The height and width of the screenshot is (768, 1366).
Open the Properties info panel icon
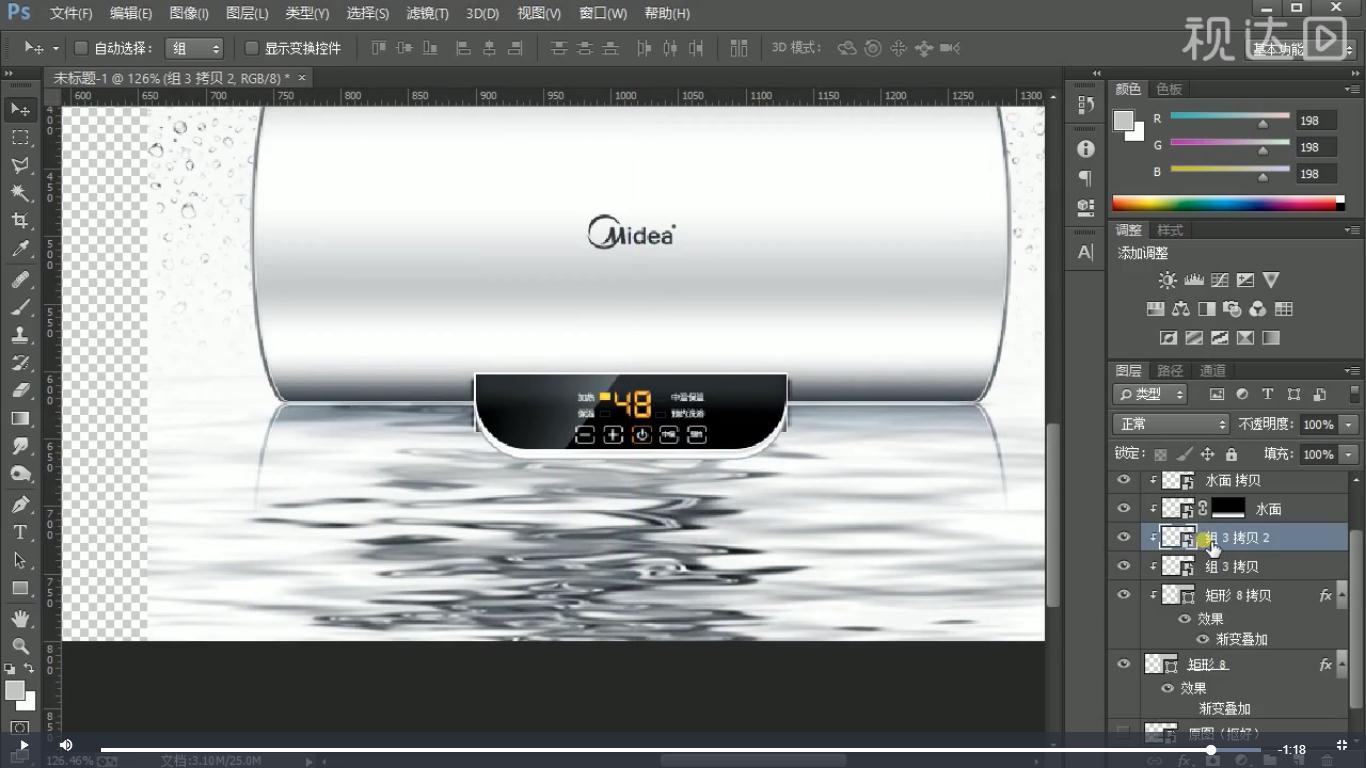coord(1086,148)
